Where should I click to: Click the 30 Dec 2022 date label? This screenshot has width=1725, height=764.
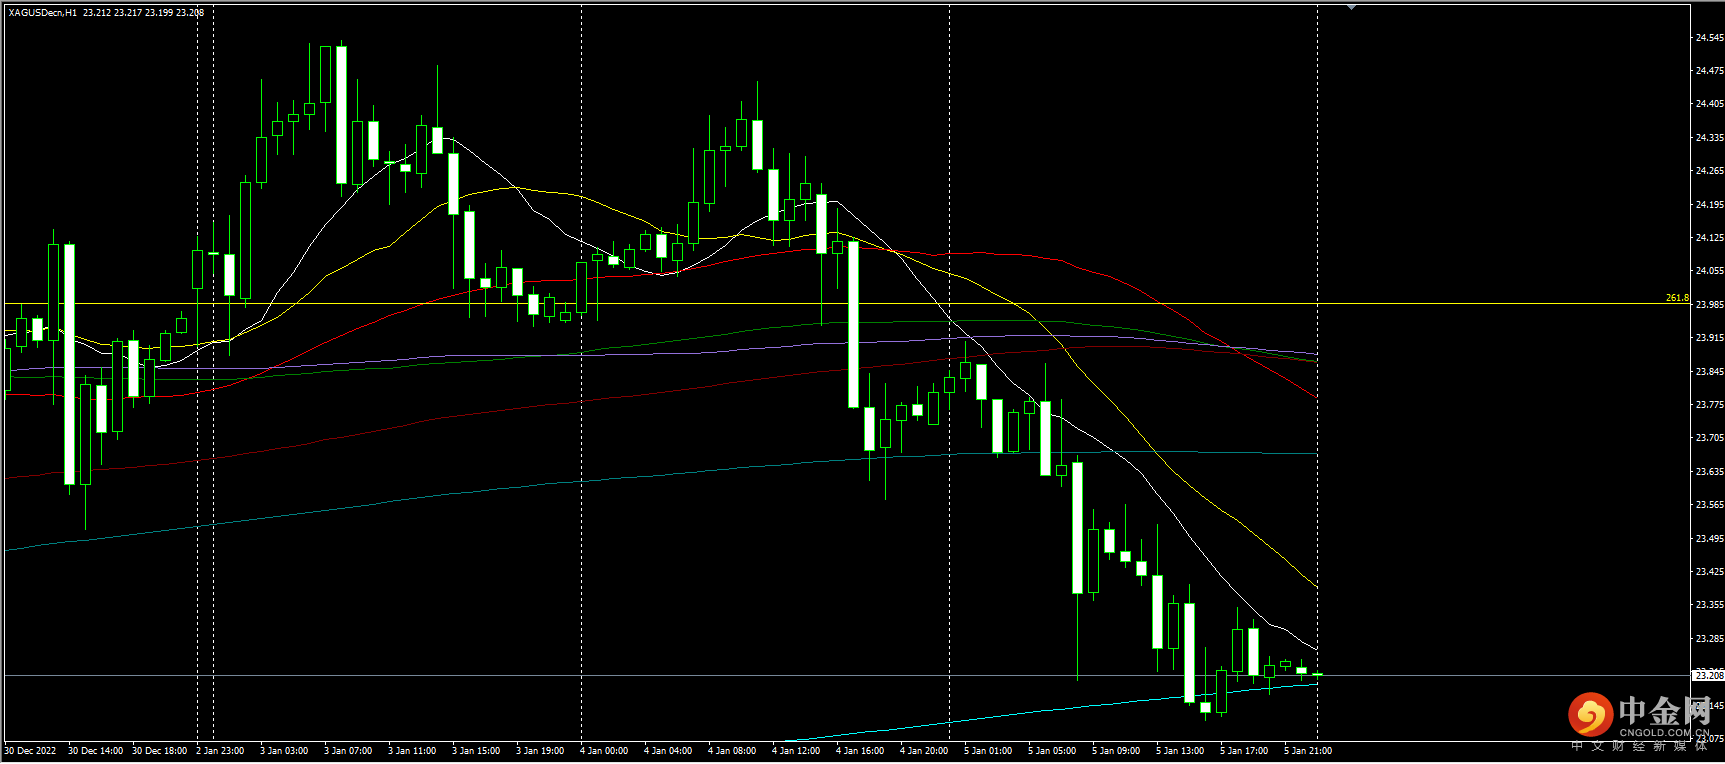pyautogui.click(x=31, y=751)
